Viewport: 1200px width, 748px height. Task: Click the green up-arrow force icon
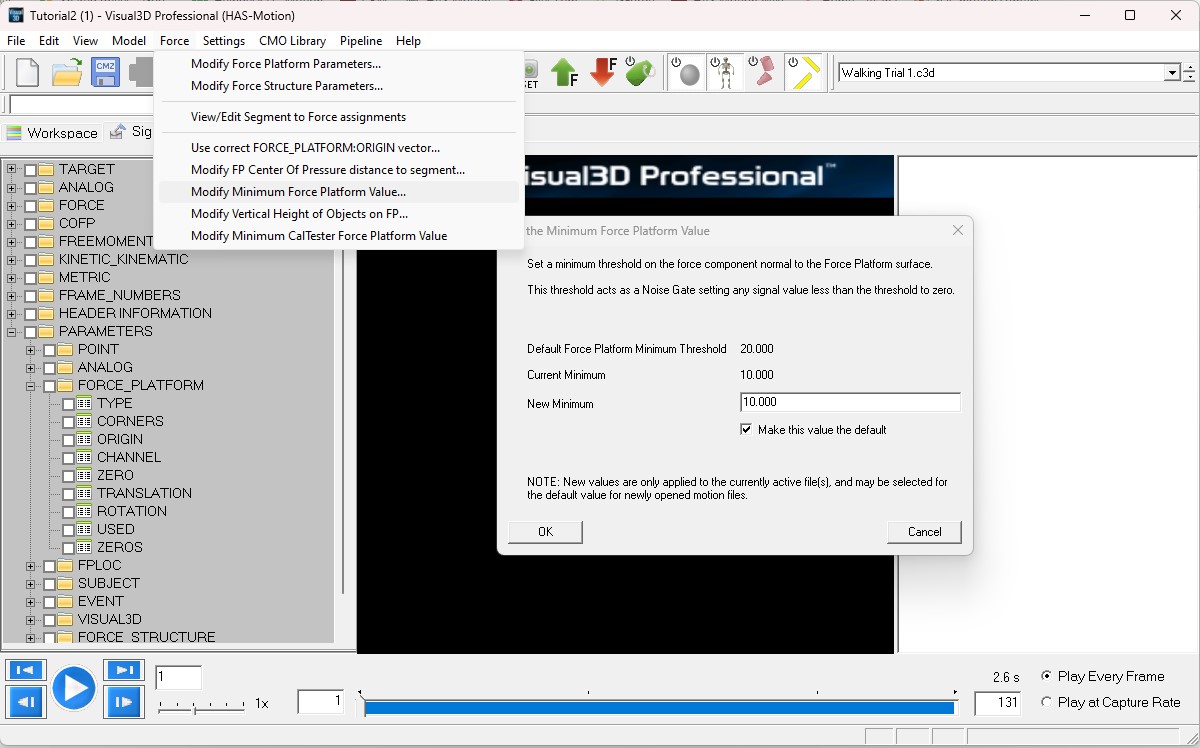tap(564, 73)
